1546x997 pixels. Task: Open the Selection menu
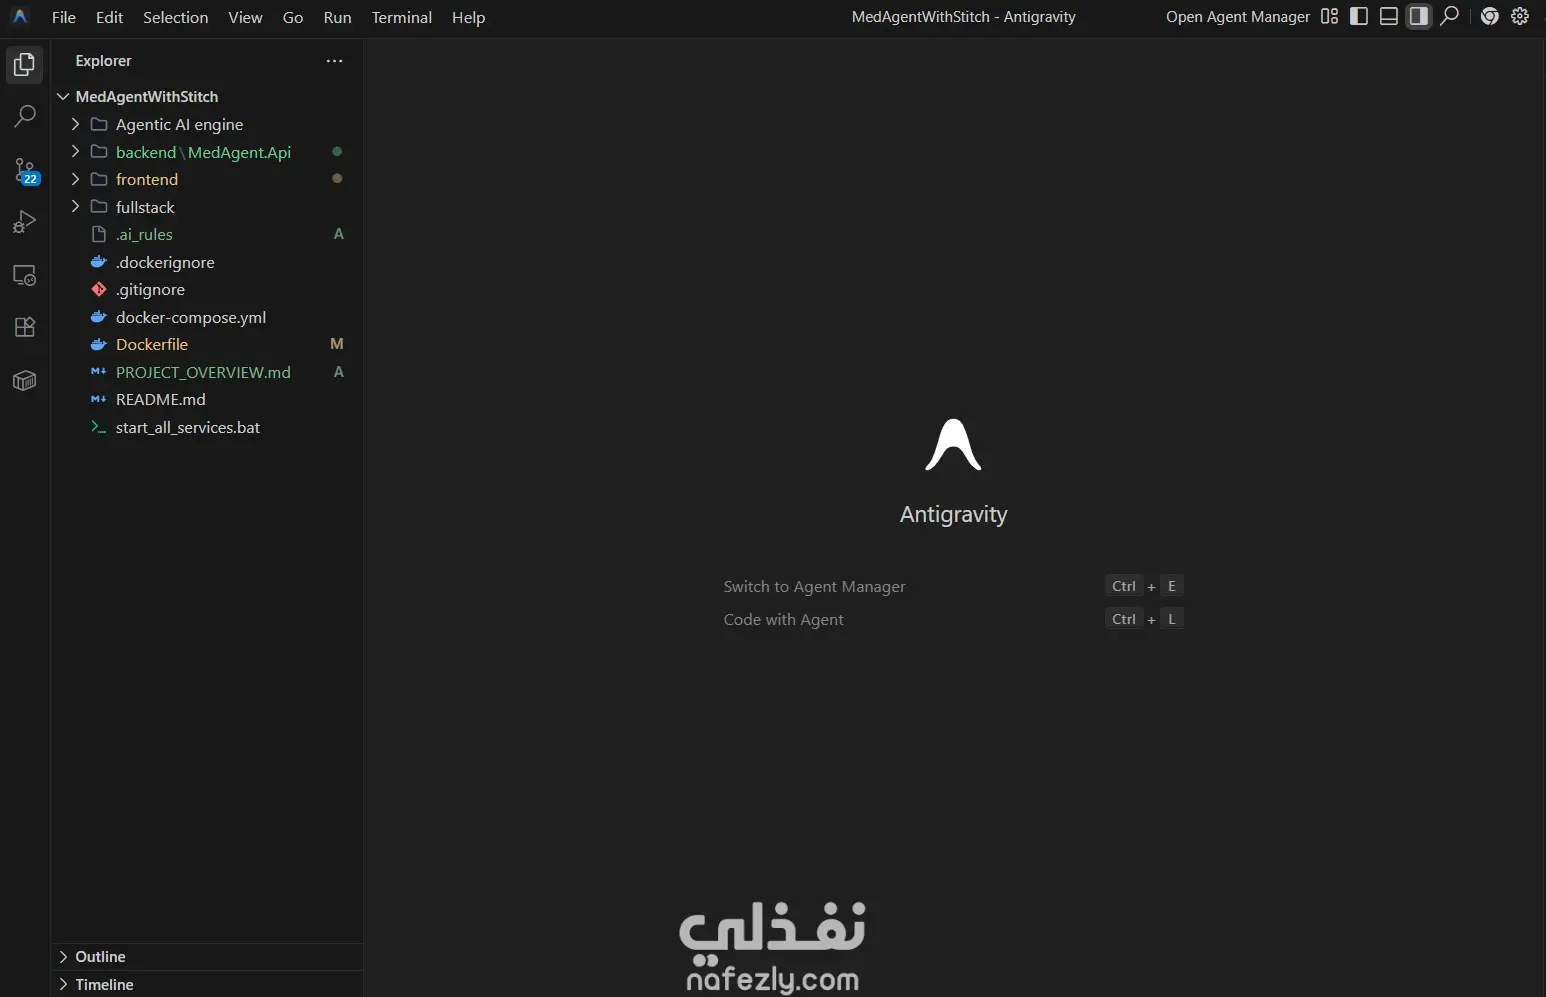coord(175,17)
